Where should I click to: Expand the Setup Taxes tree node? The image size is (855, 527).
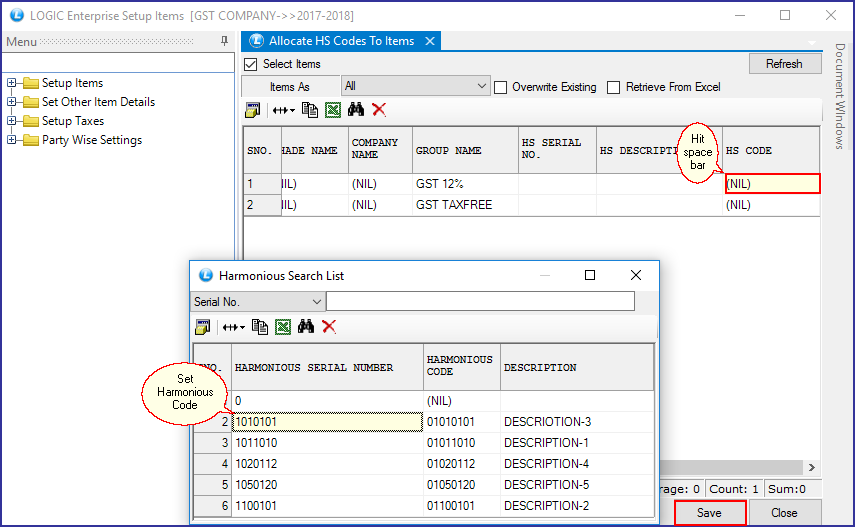point(12,121)
